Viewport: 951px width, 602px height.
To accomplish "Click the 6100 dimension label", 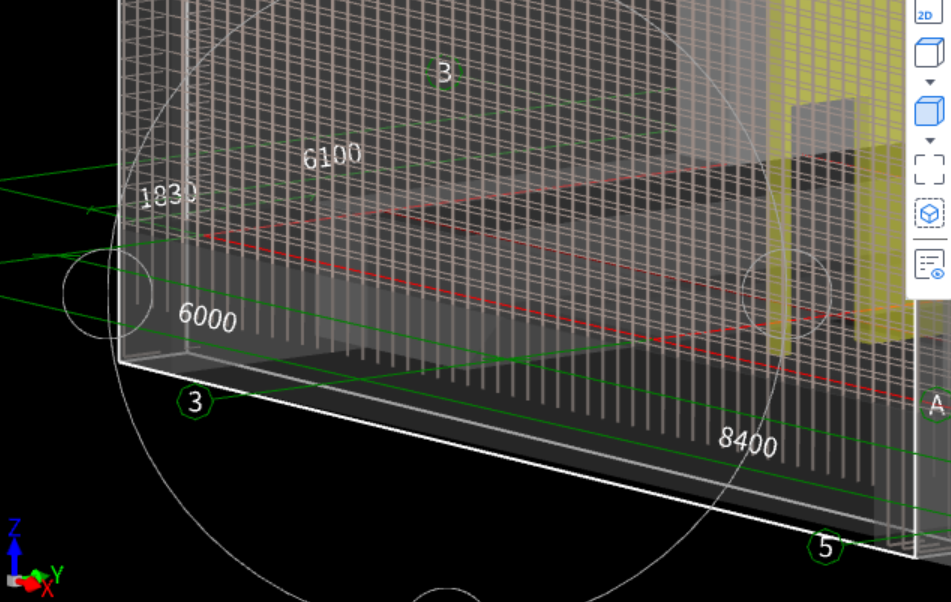I will (x=332, y=157).
